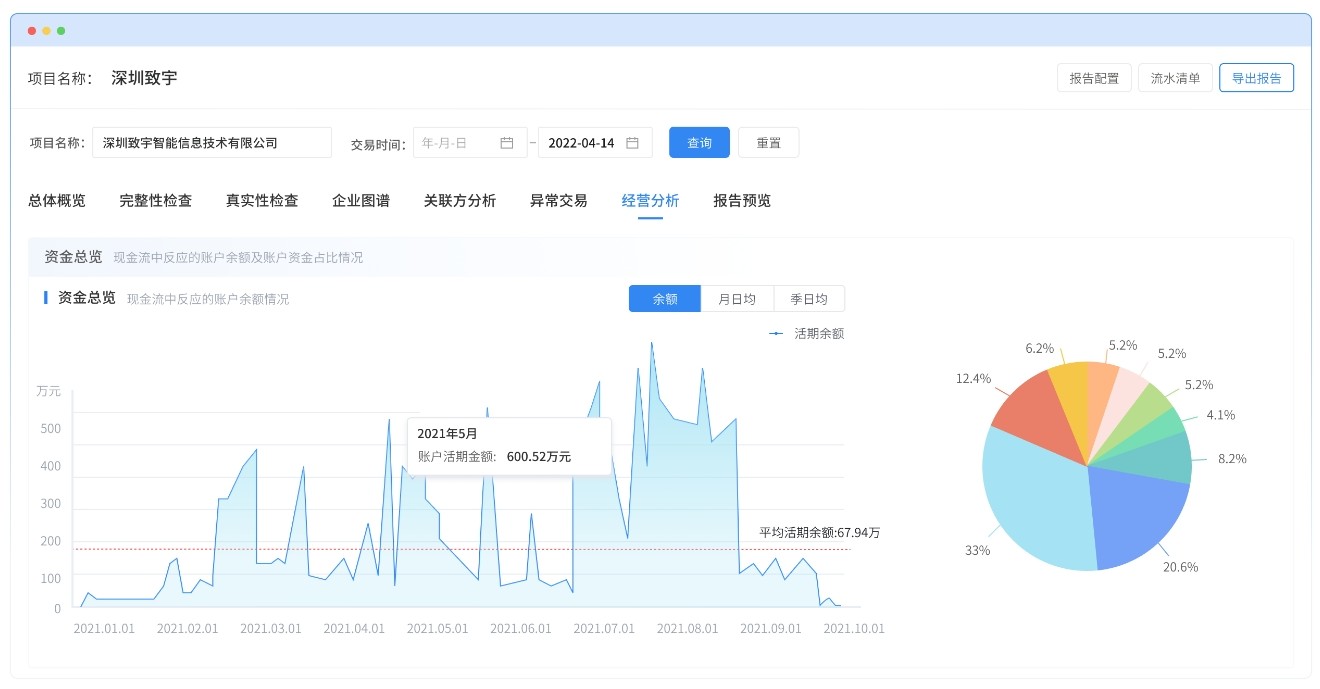Open the 完整性检查 tab
1320x689 pixels.
[156, 201]
